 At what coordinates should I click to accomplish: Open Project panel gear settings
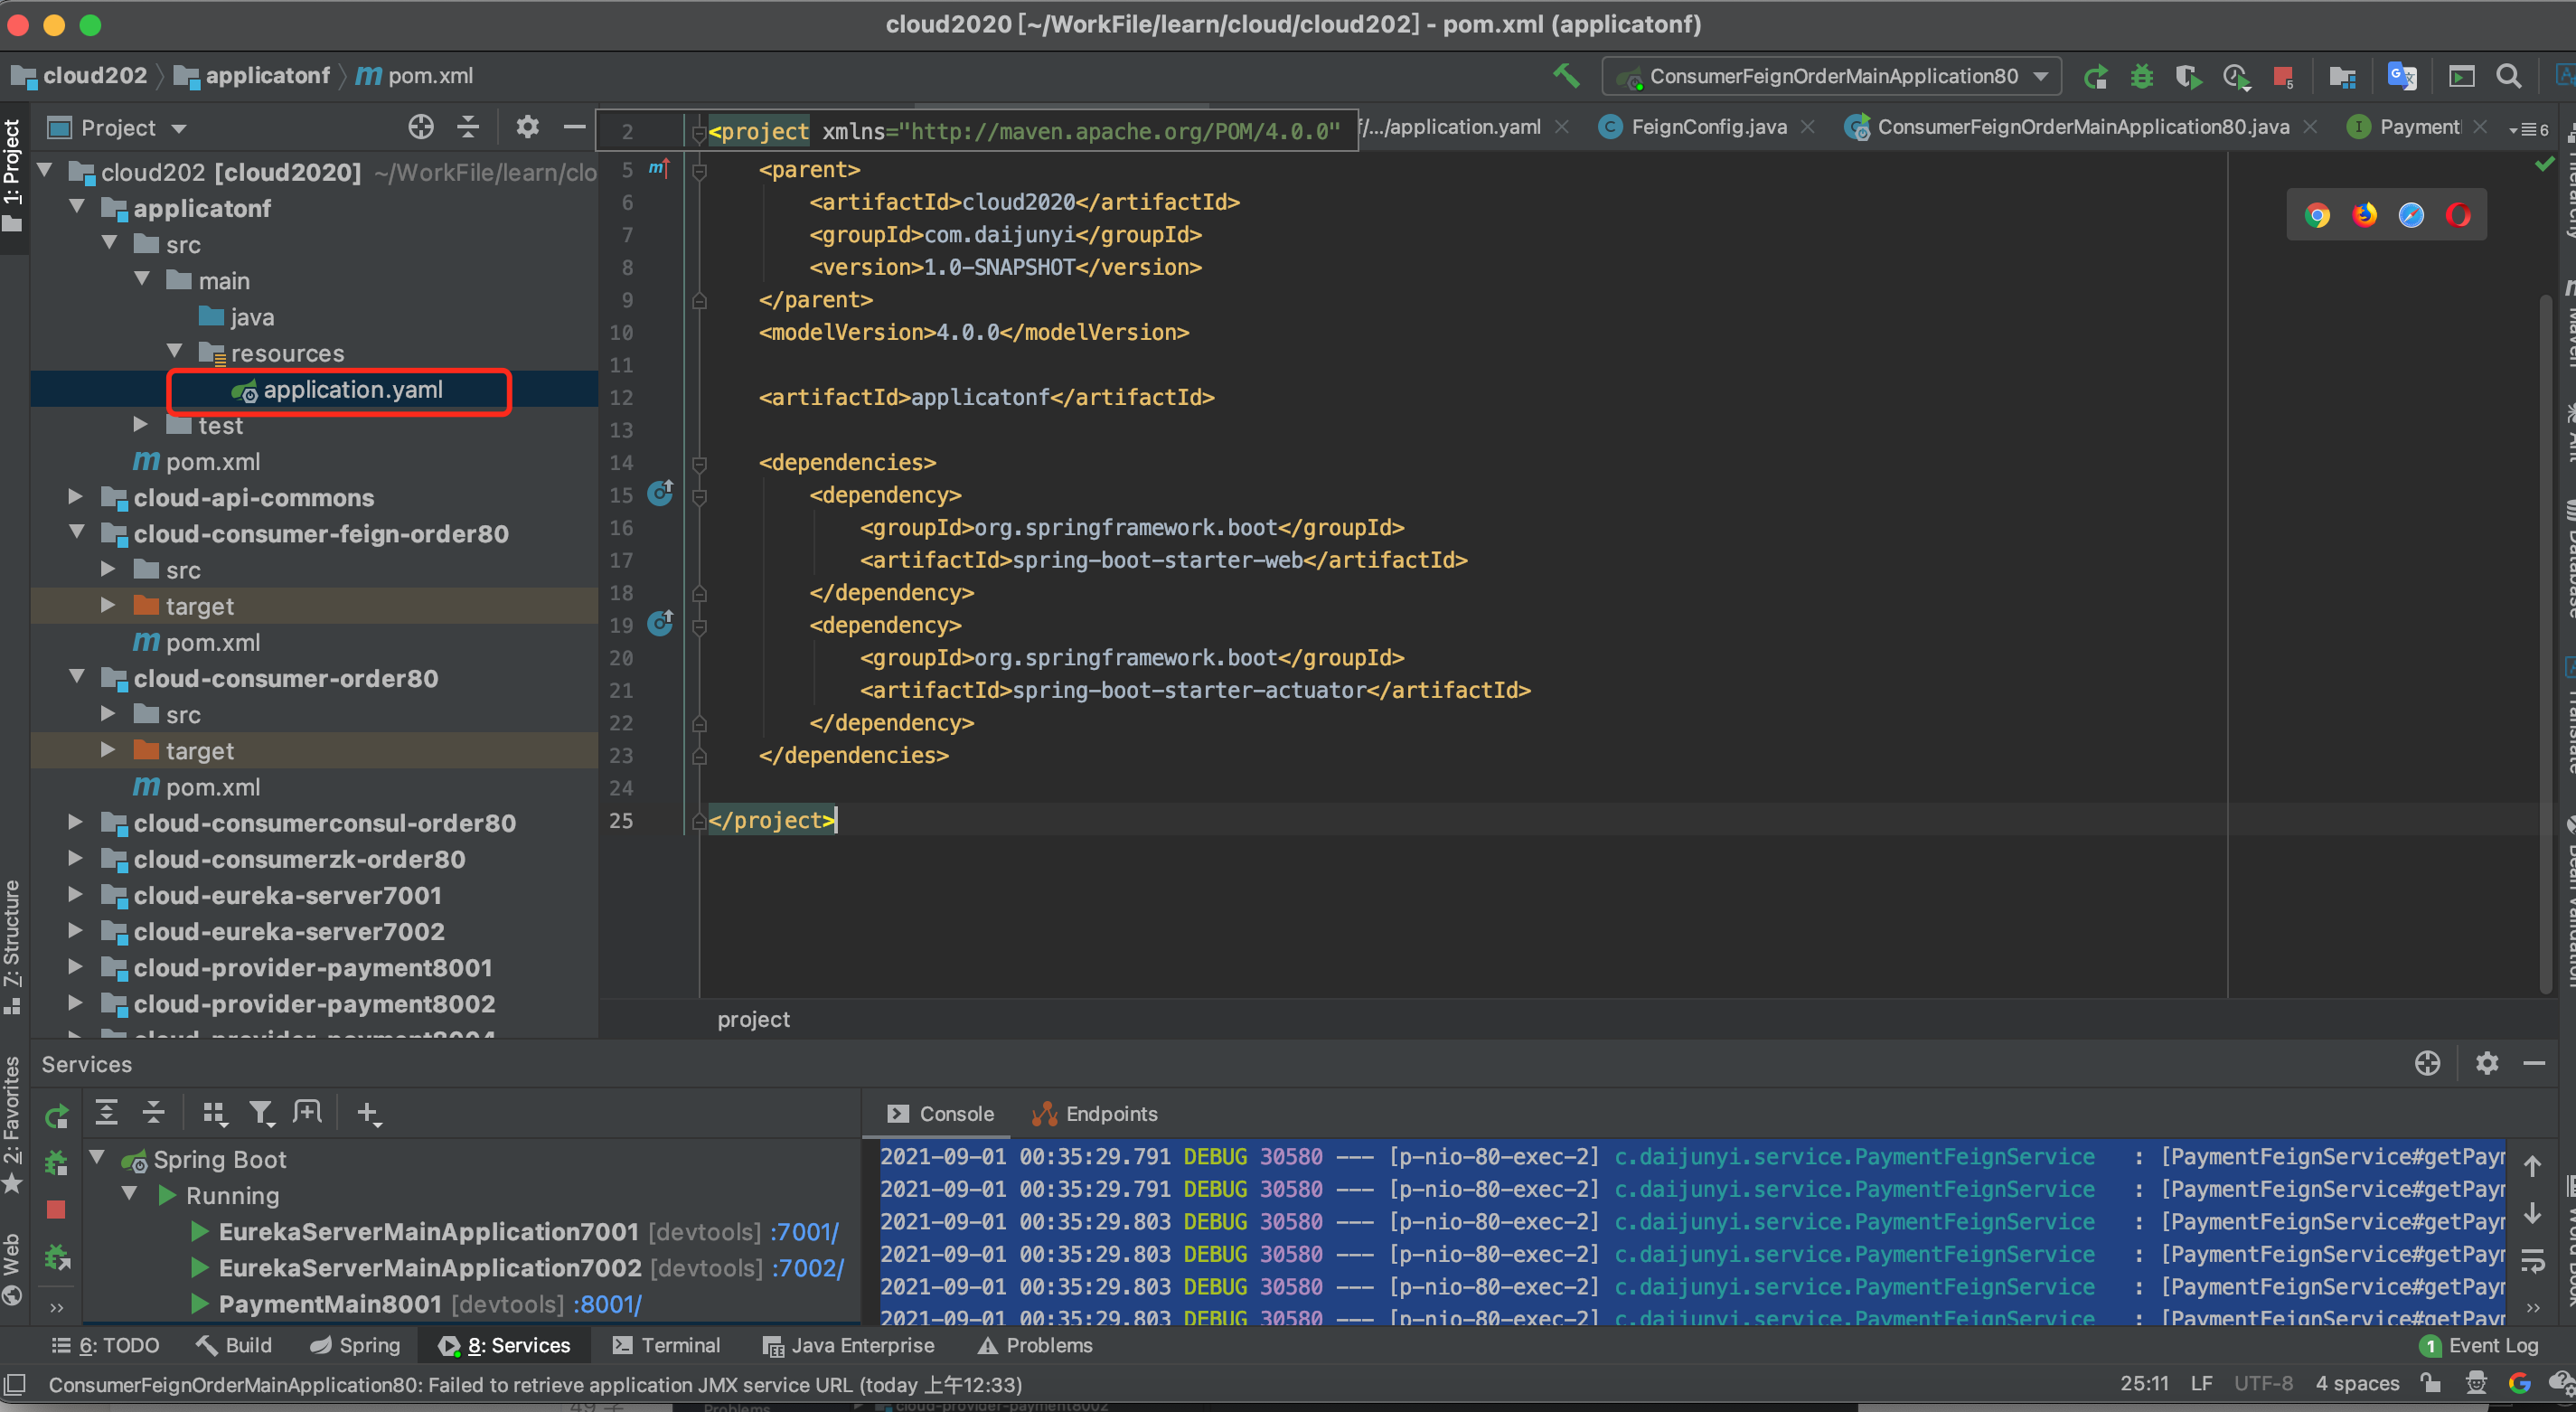coord(527,127)
